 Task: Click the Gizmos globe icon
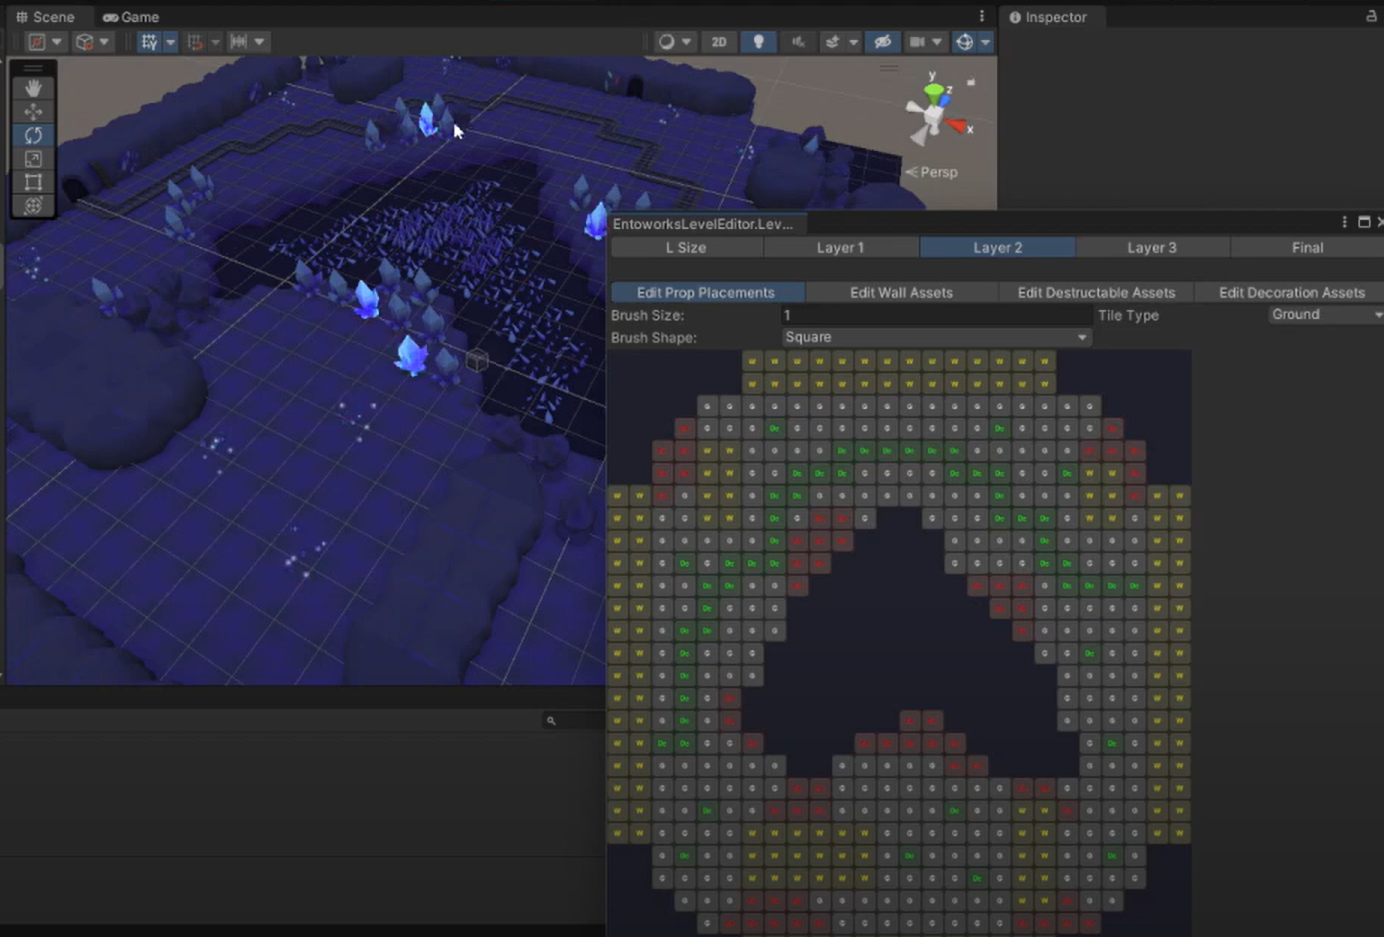coord(965,42)
